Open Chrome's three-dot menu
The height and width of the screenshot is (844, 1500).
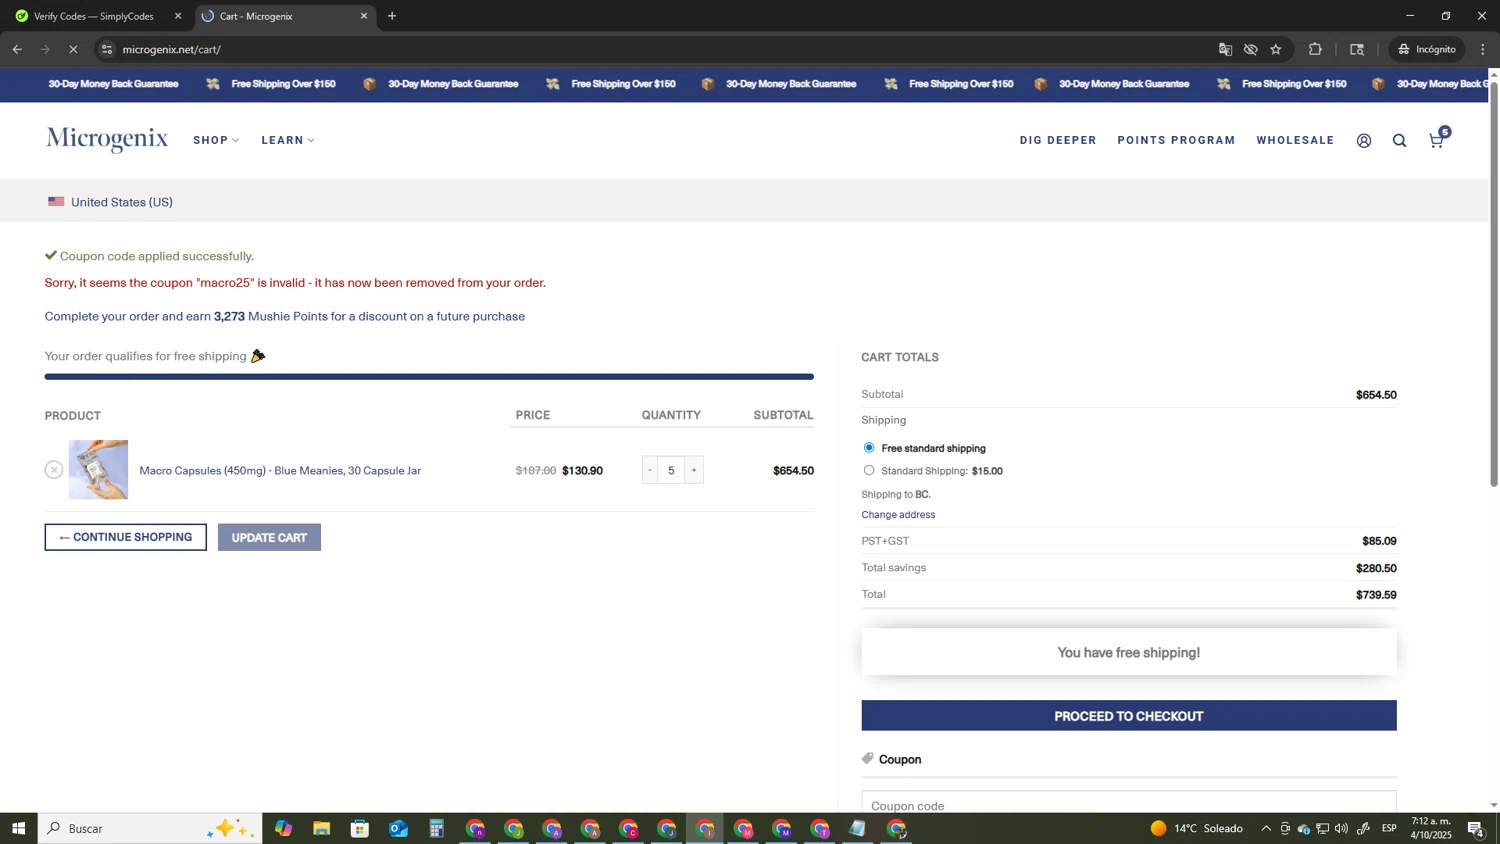[x=1483, y=49]
